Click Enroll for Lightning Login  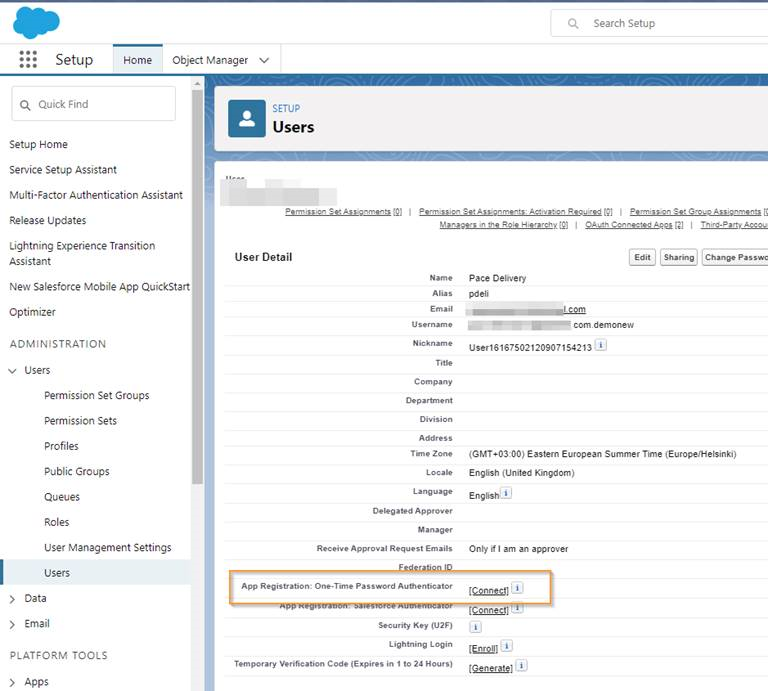click(483, 649)
